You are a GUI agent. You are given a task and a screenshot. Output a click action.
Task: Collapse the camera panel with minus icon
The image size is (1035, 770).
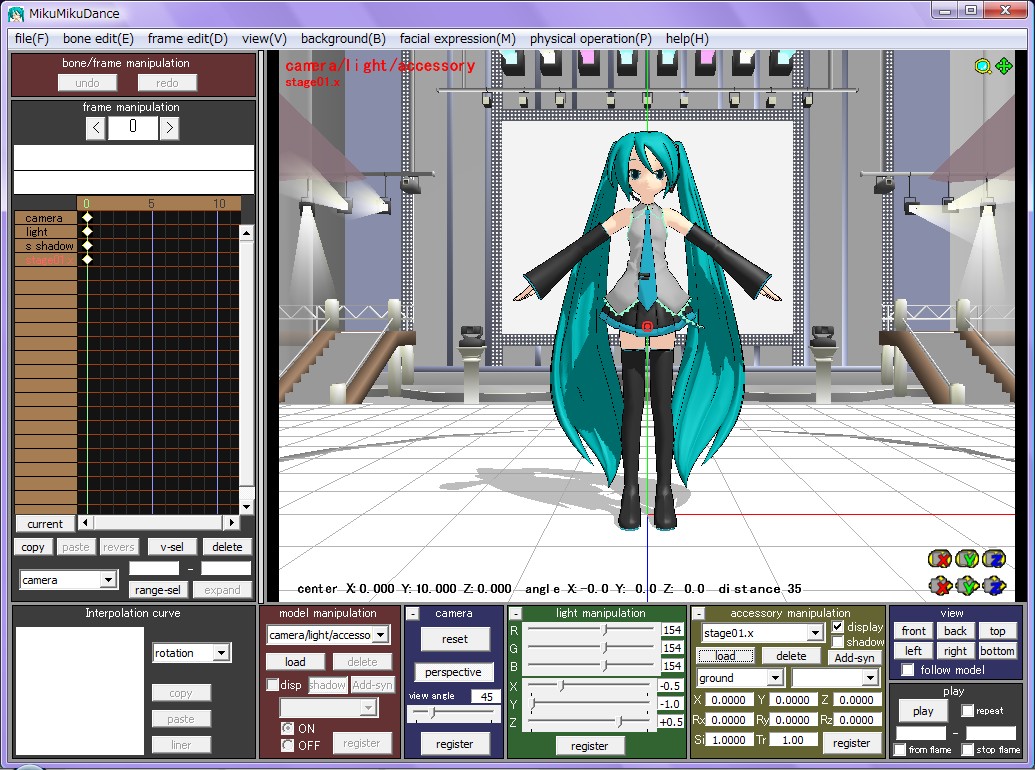[413, 614]
